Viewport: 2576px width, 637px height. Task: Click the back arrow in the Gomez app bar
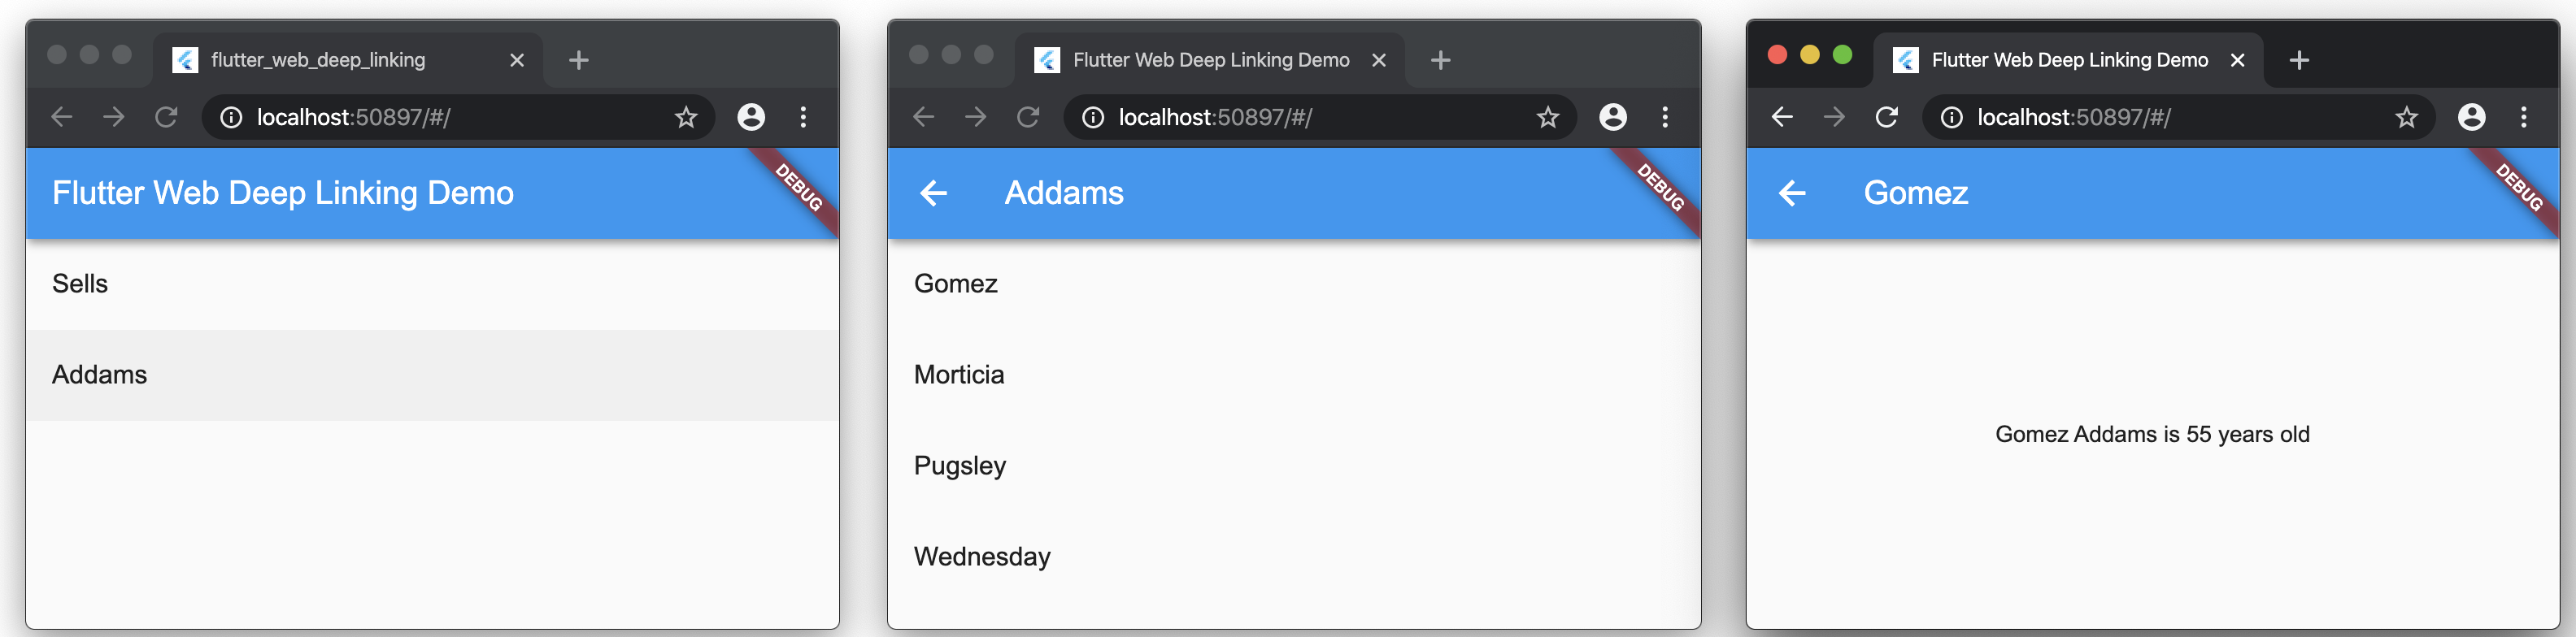pyautogui.click(x=1792, y=193)
